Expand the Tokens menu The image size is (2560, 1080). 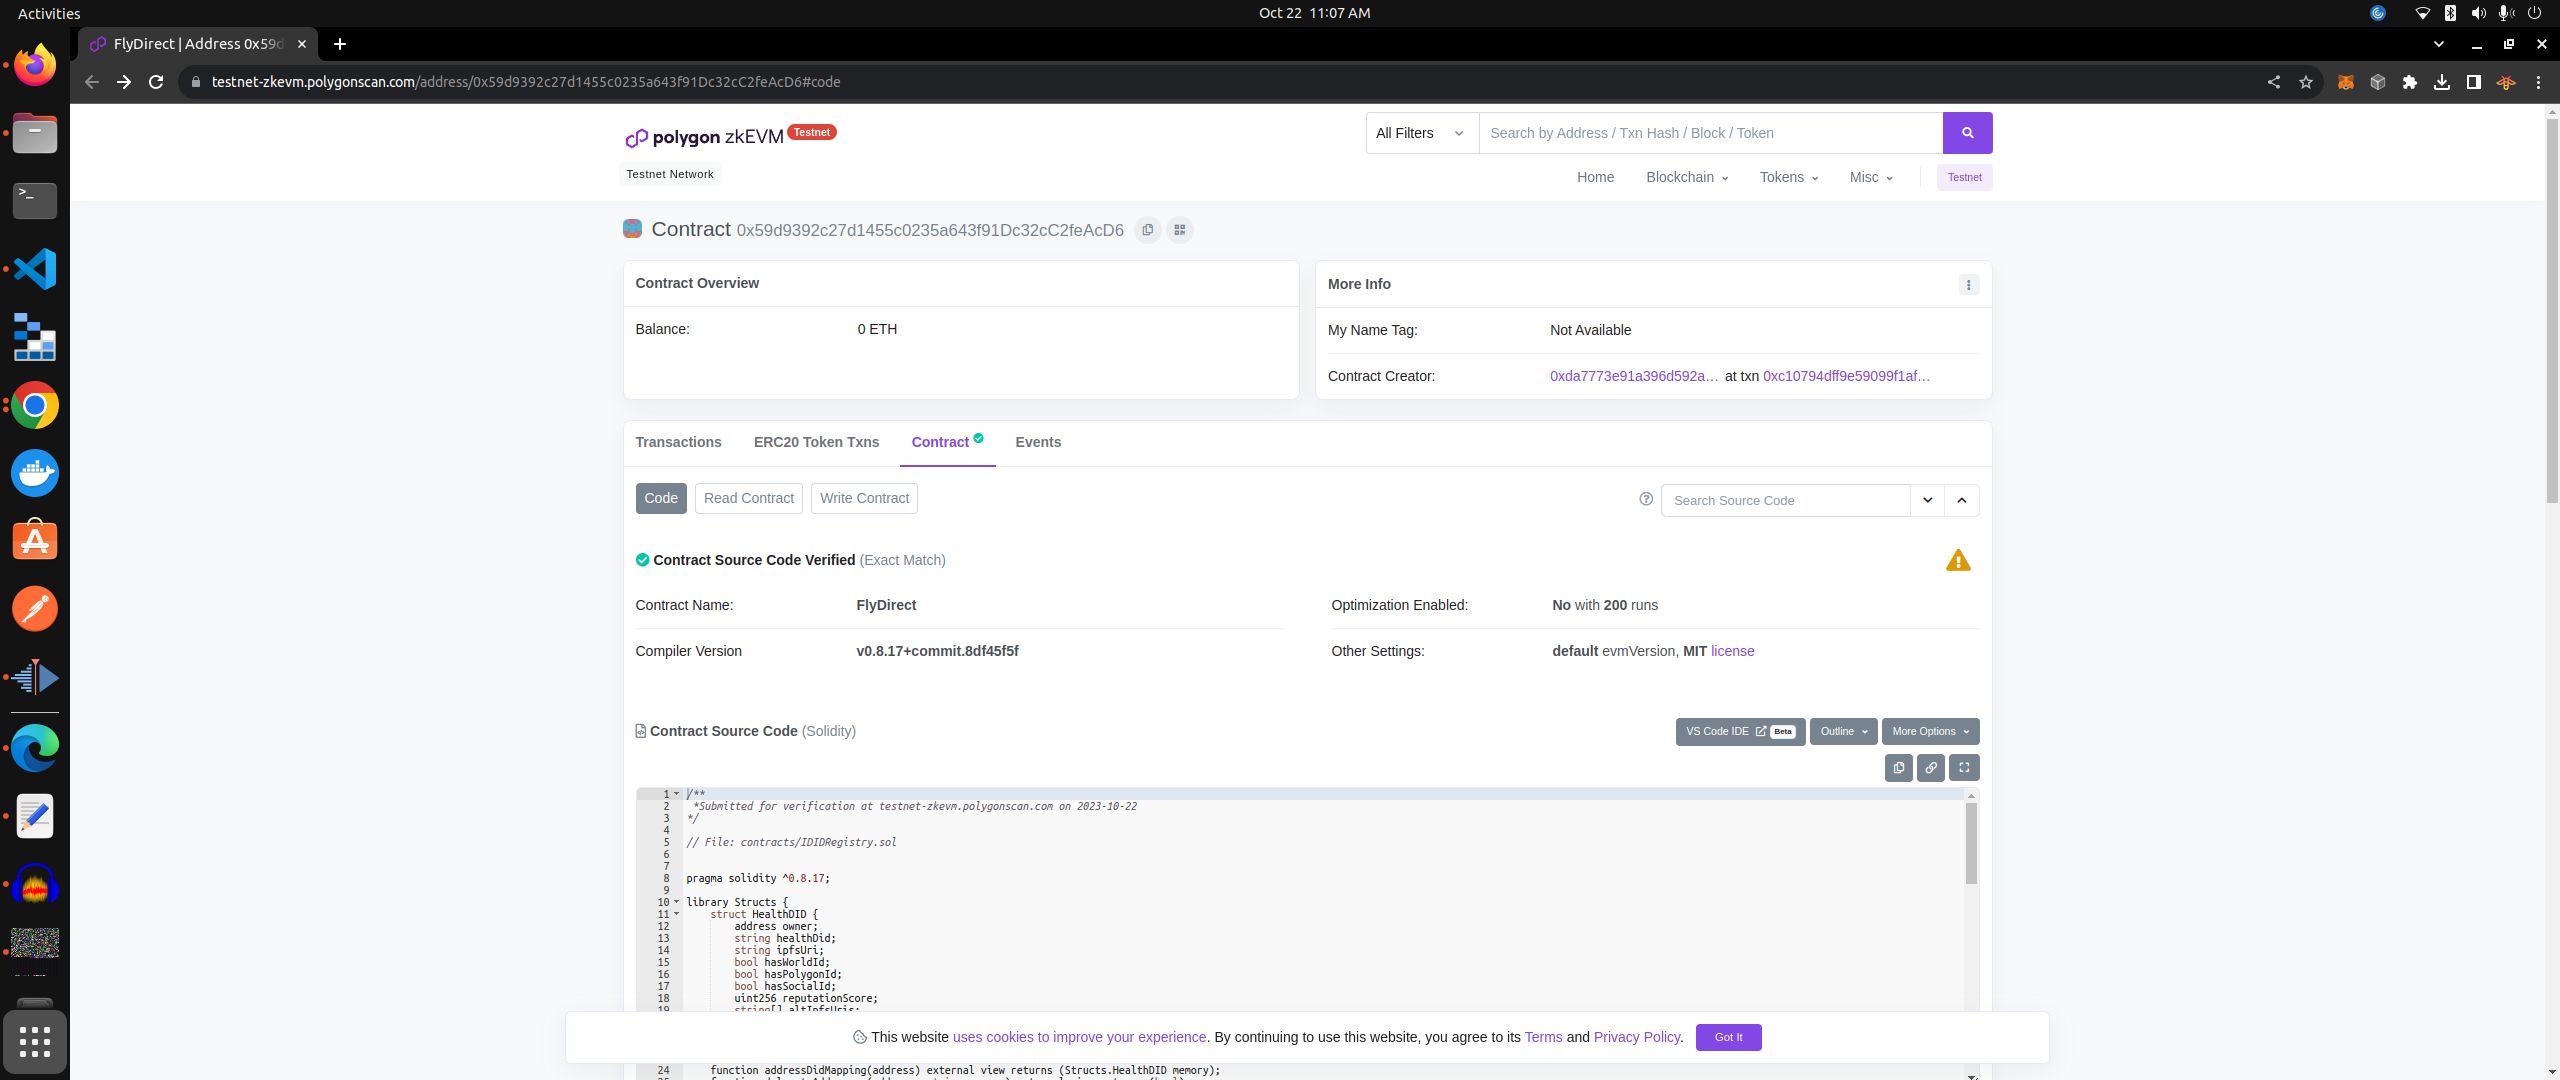(1788, 177)
